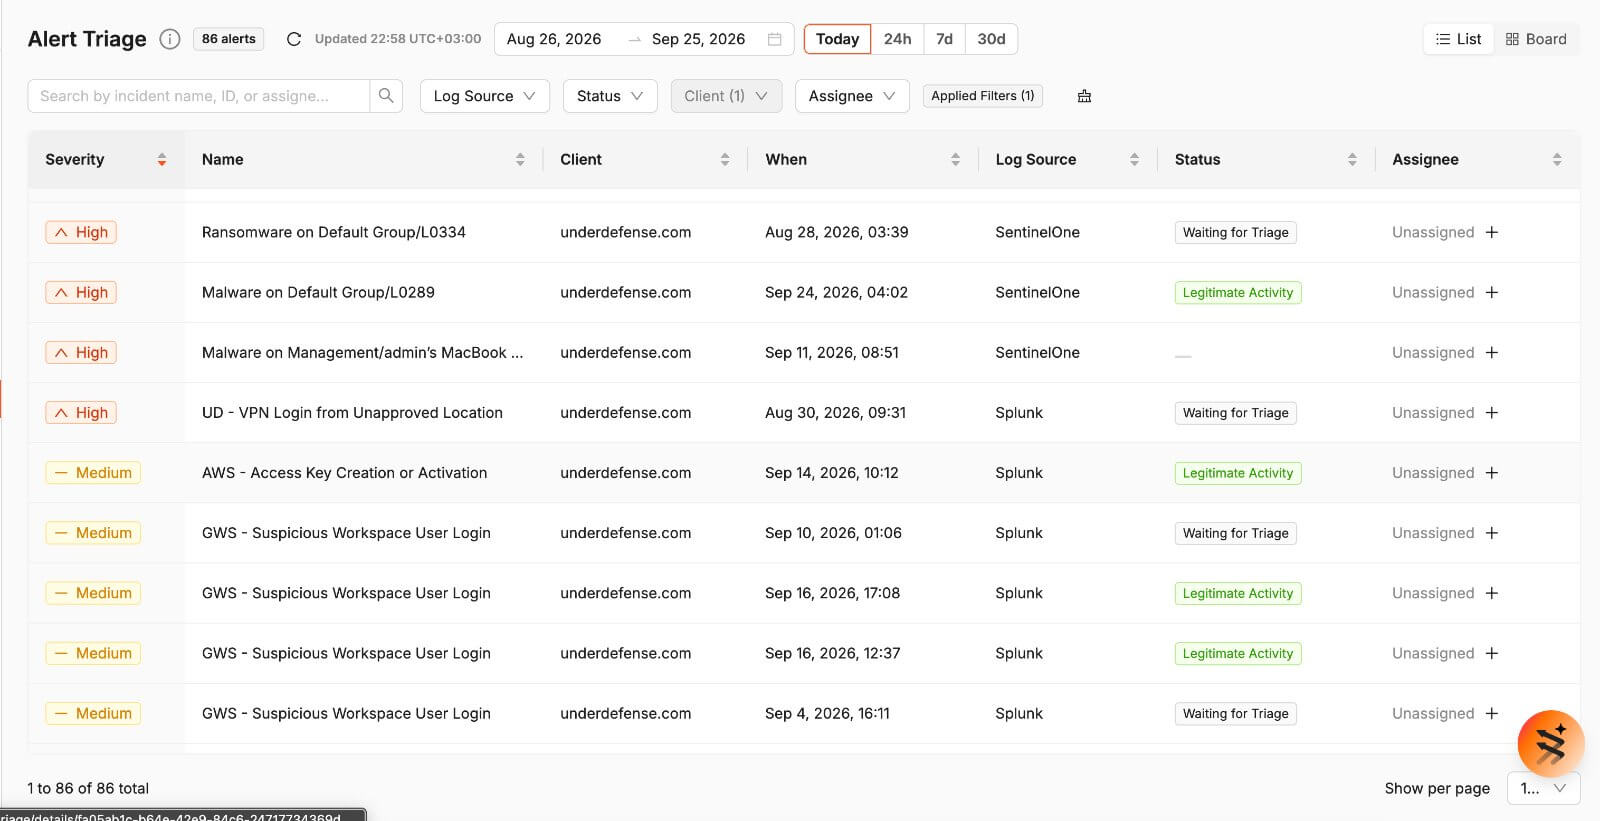
Task: Switch to List view
Action: coord(1458,39)
